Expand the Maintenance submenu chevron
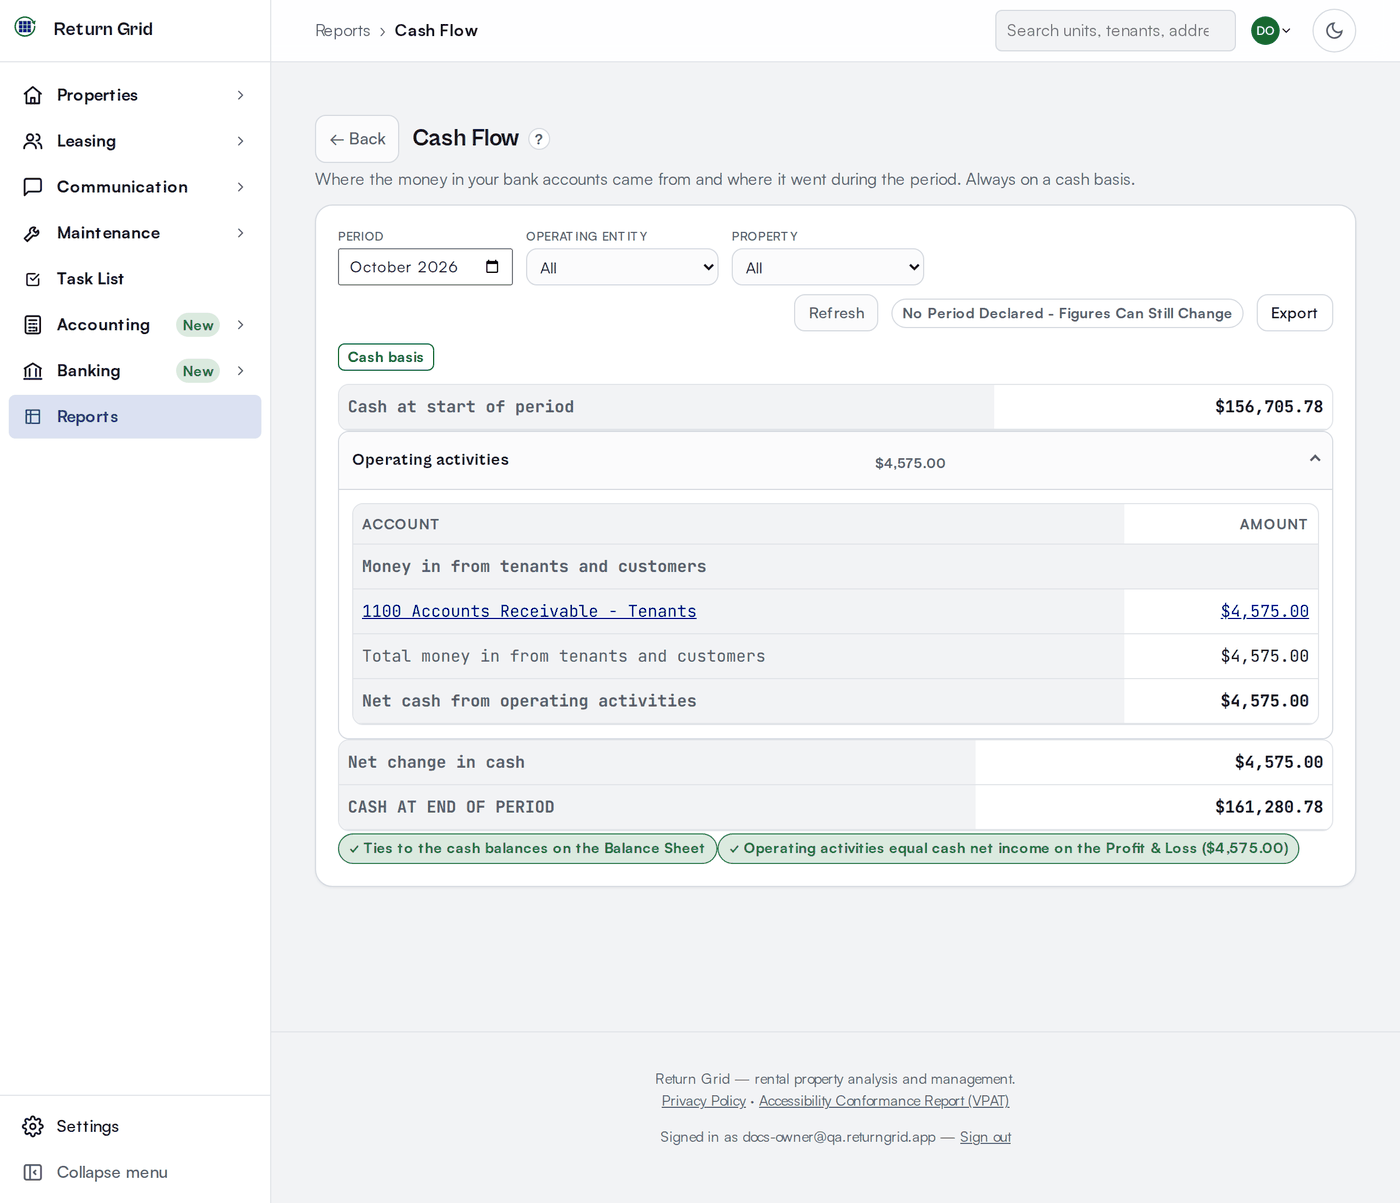 click(x=241, y=233)
